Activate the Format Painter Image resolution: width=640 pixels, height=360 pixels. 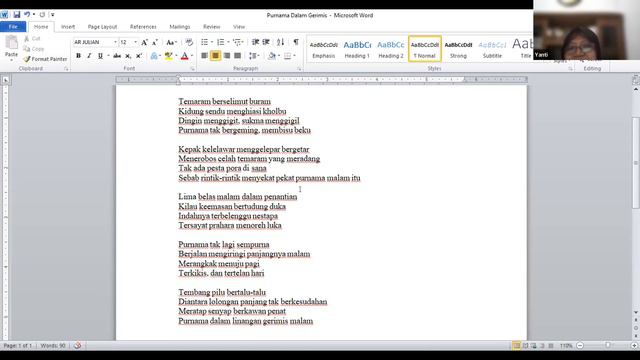[45, 59]
